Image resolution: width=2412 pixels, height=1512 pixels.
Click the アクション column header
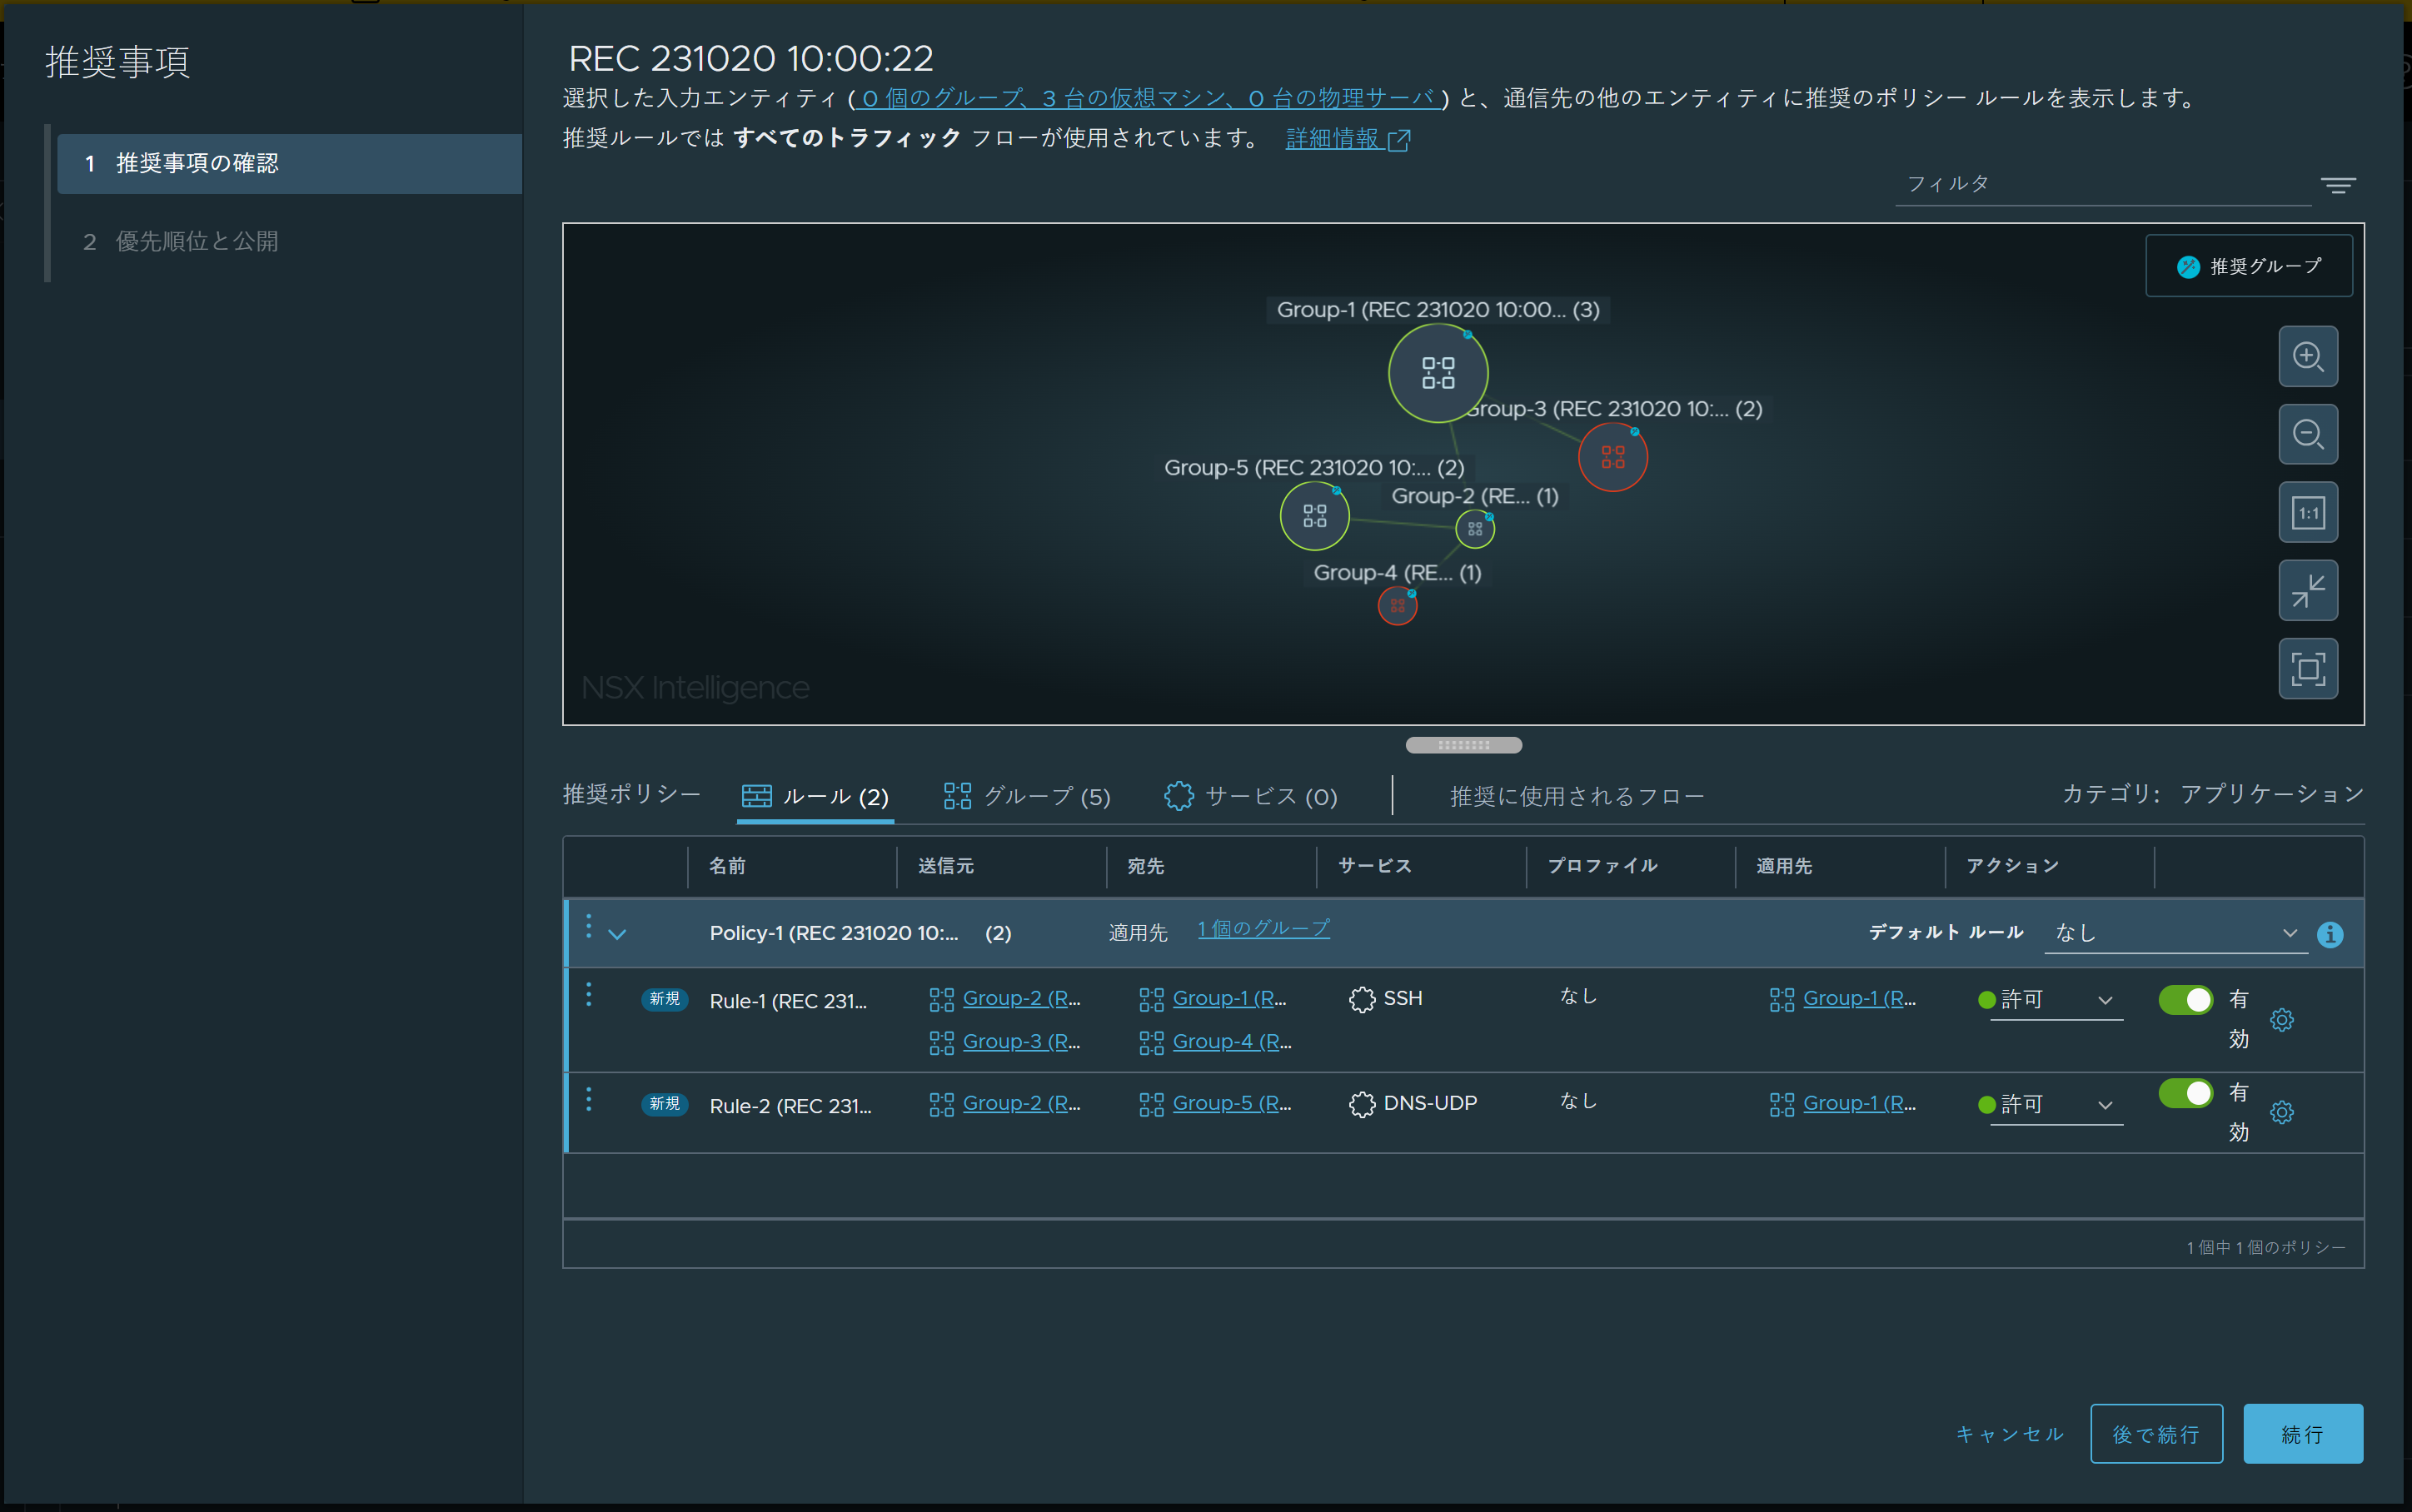(x=2012, y=866)
